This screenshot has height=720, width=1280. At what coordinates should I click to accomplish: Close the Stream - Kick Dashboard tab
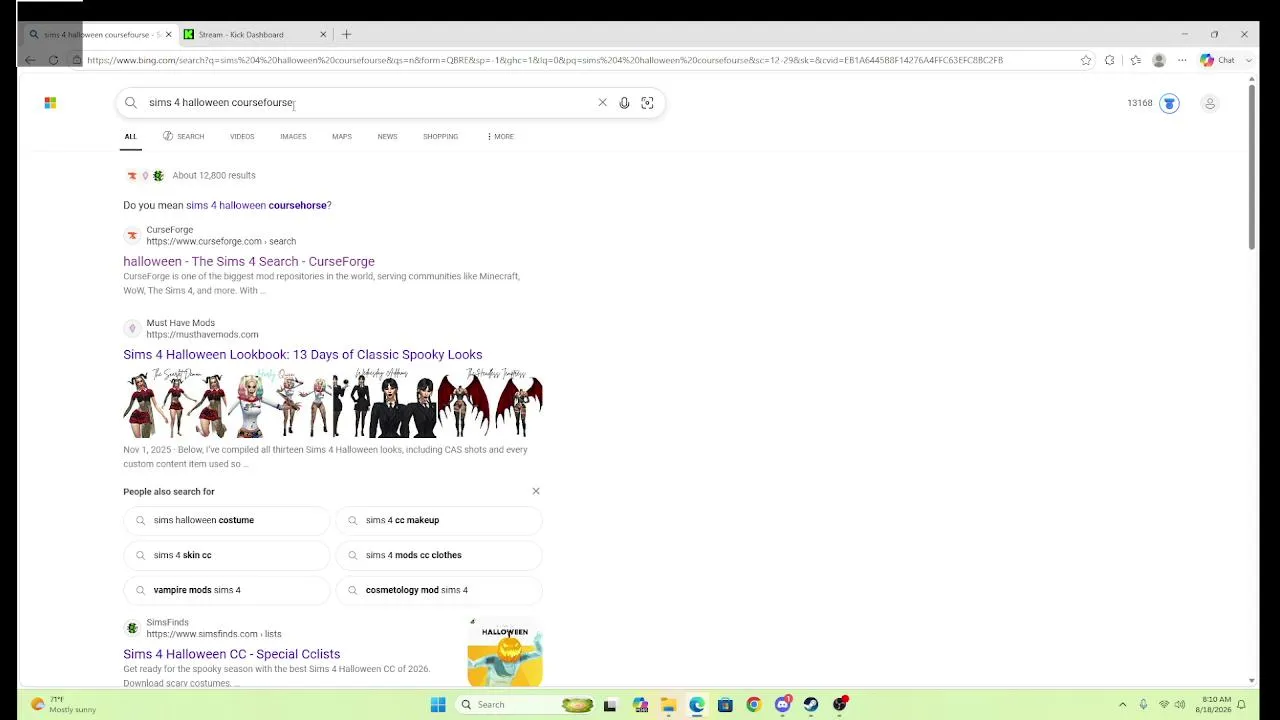(x=323, y=34)
